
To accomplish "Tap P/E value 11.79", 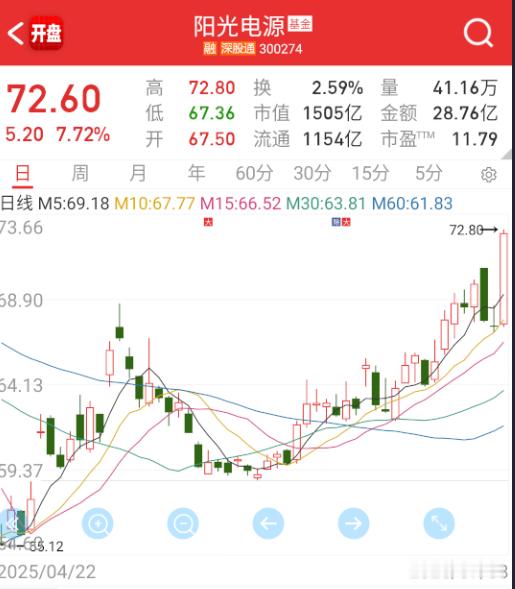I will pyautogui.click(x=475, y=139).
